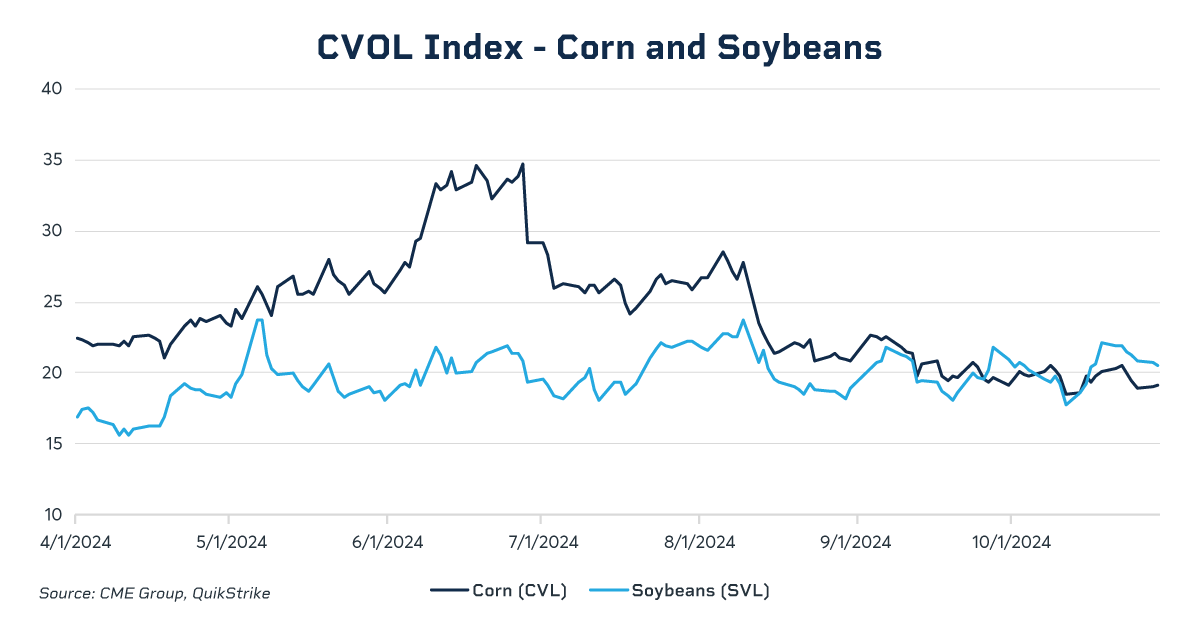Click the y-axis value 25

click(52, 302)
